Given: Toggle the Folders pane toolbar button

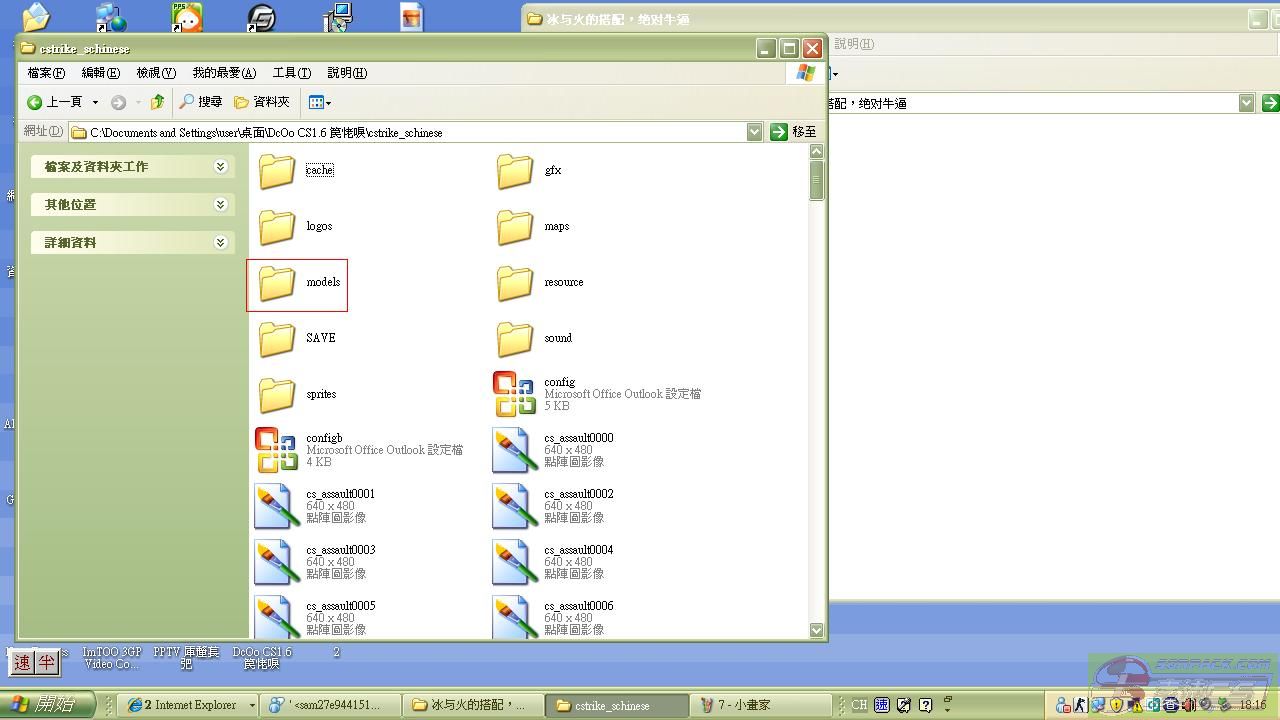Looking at the screenshot, I should click(x=262, y=102).
